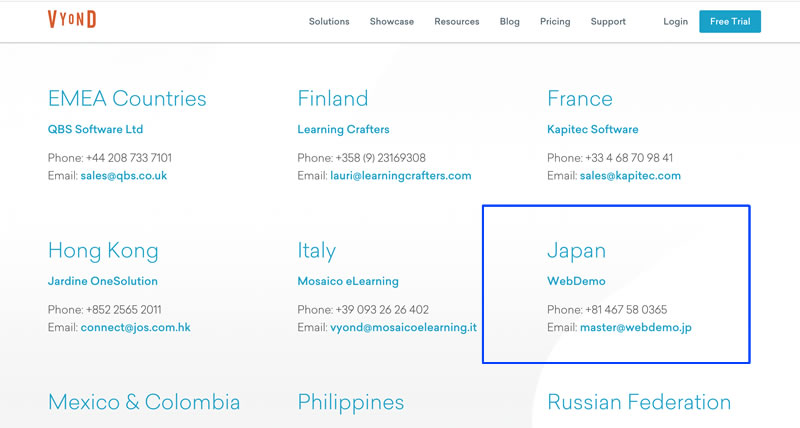The image size is (800, 428).
Task: Select the Mexico & Colombia heading
Action: pyautogui.click(x=144, y=402)
